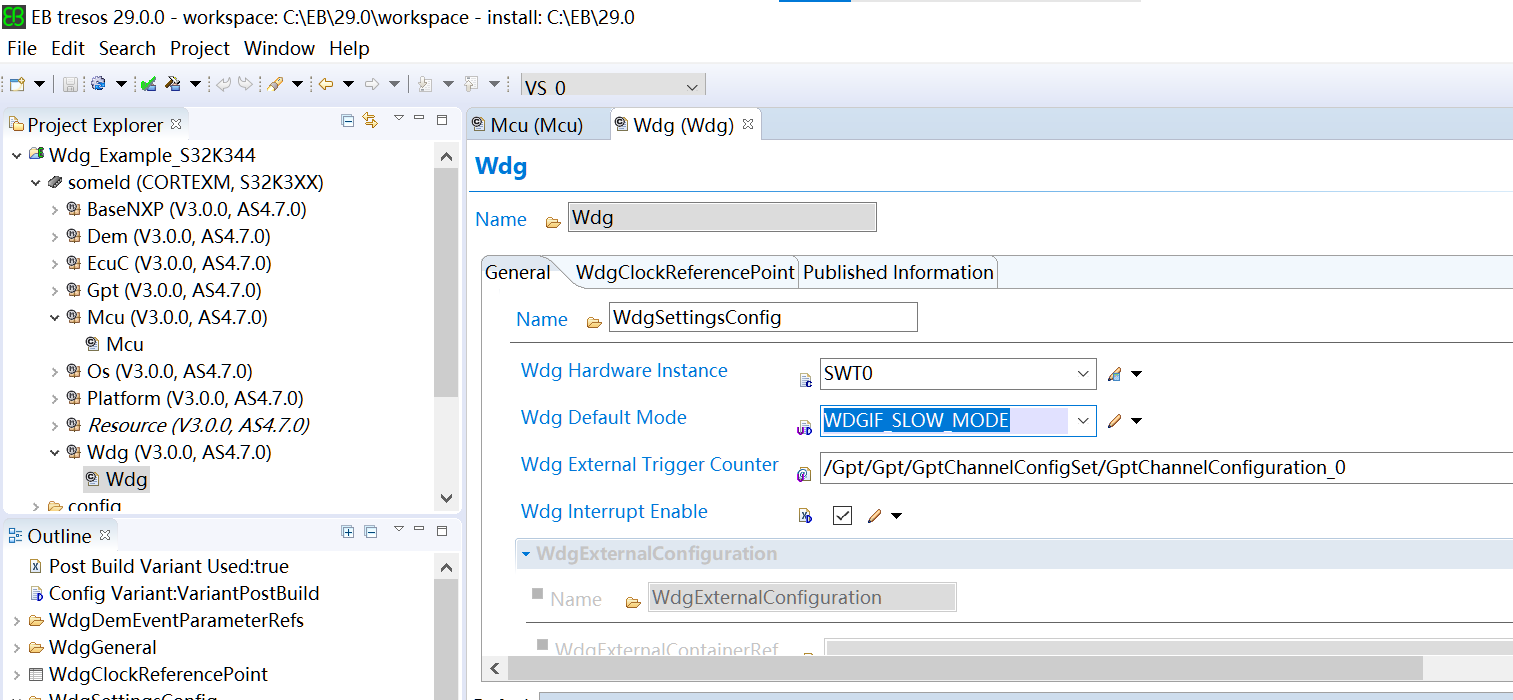Click the Name input field showing WdgSettingsConfig
Image resolution: width=1513 pixels, height=700 pixels.
pos(762,317)
